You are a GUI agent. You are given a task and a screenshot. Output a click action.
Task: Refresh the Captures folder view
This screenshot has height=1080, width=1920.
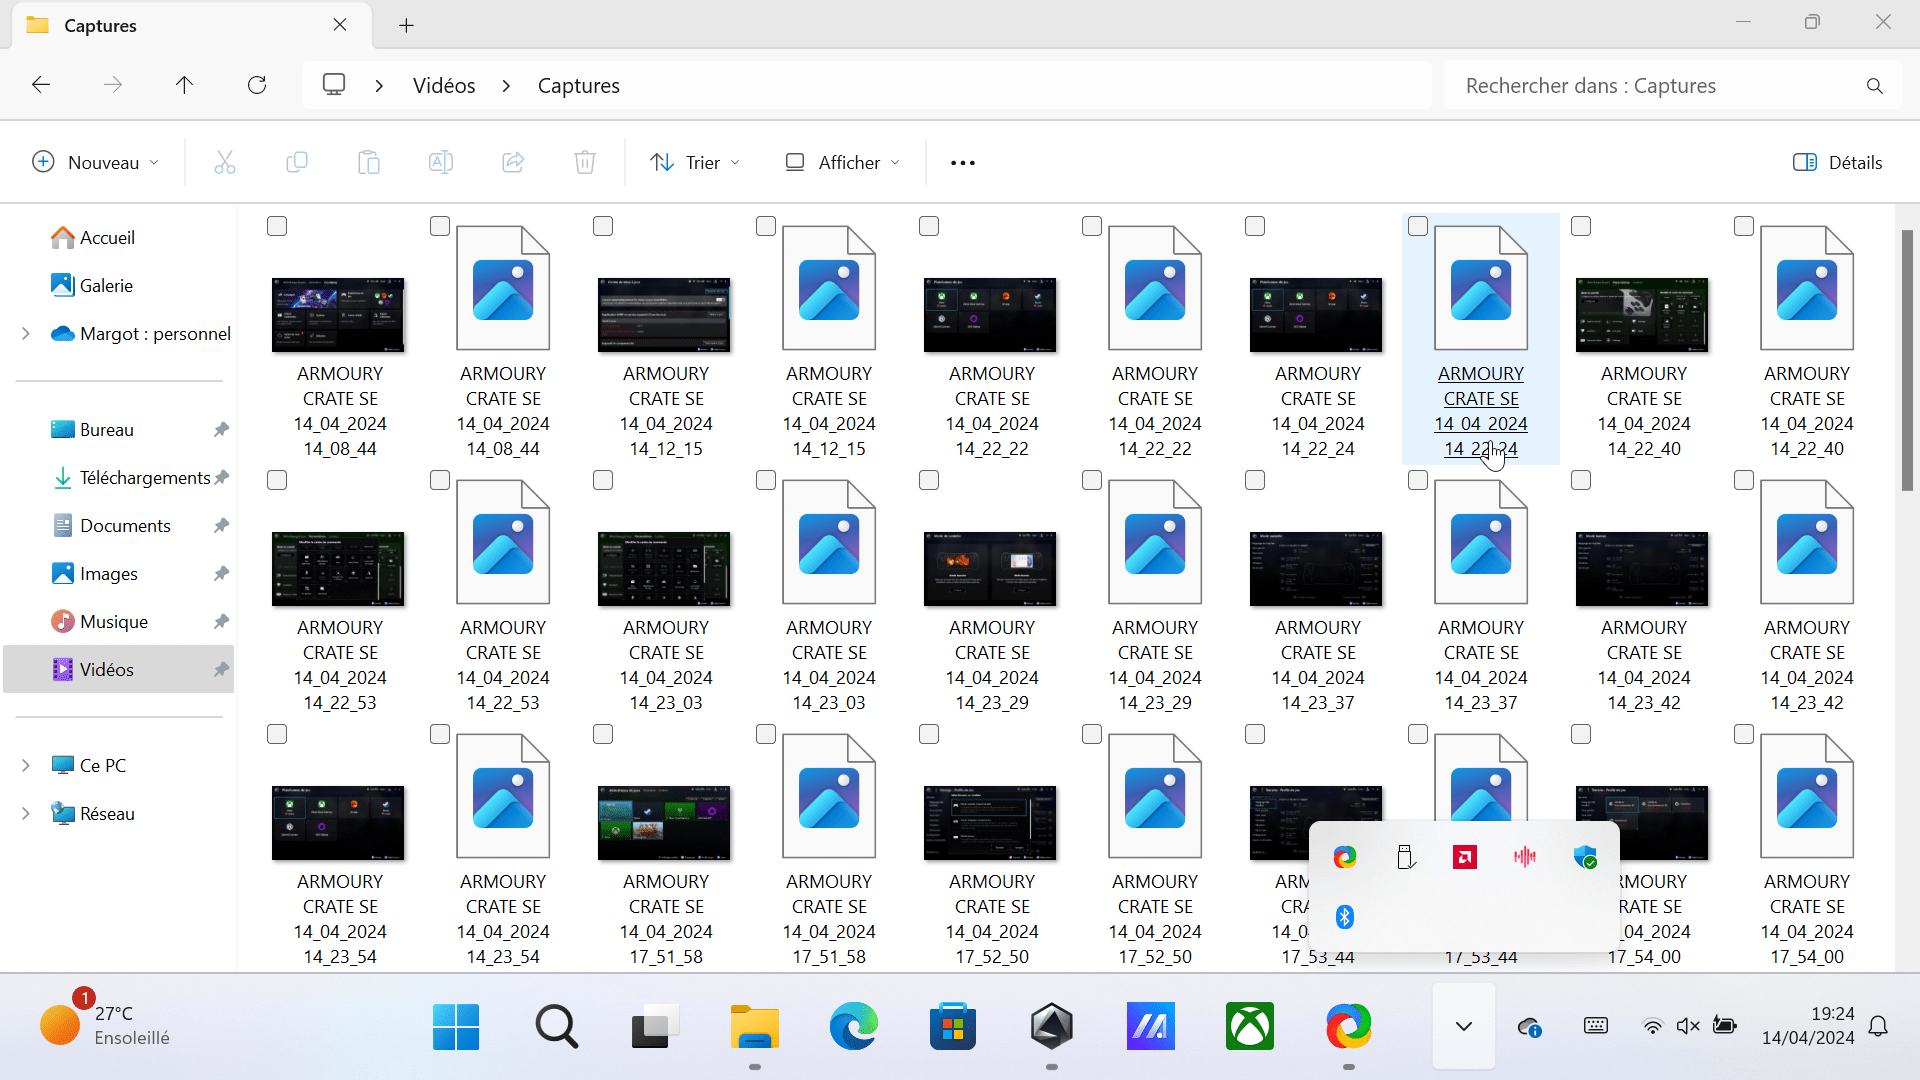coord(257,85)
